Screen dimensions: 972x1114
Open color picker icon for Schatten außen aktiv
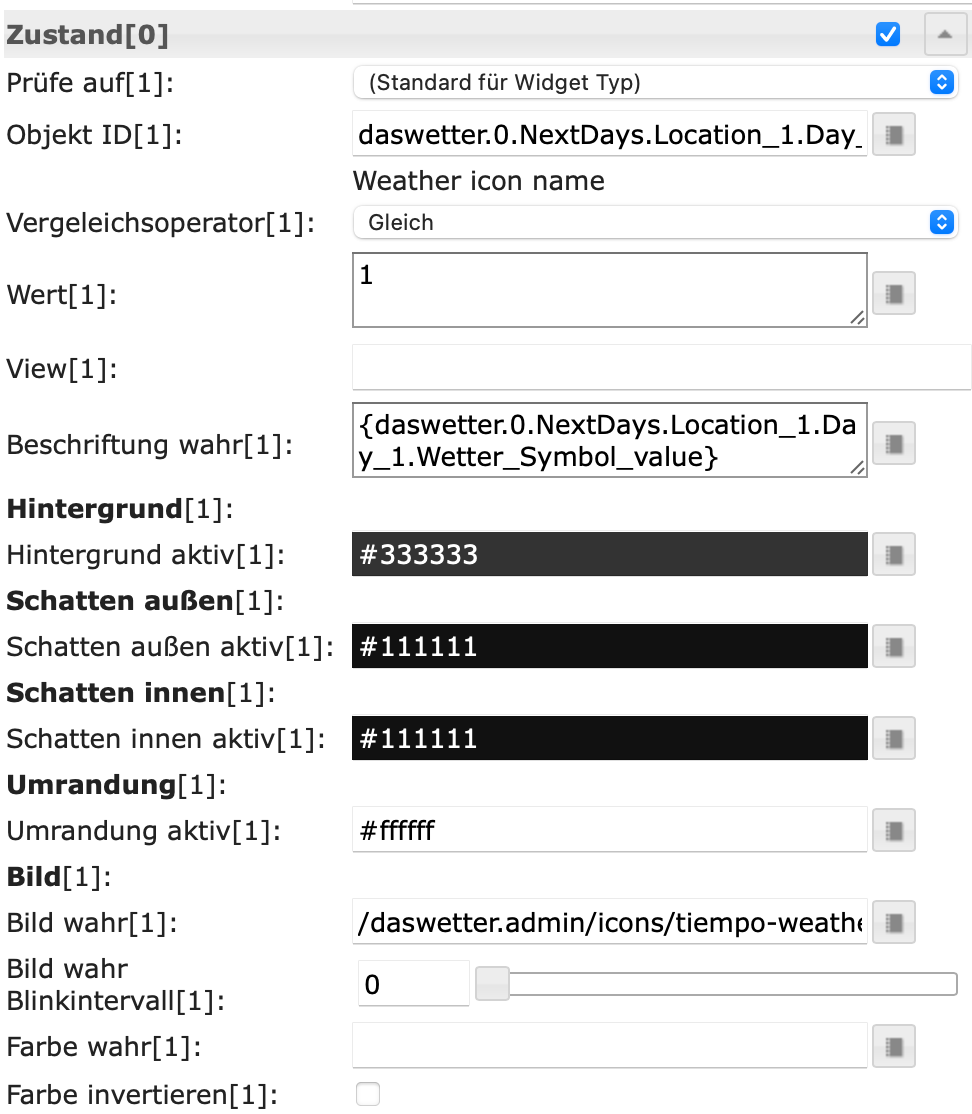(894, 646)
